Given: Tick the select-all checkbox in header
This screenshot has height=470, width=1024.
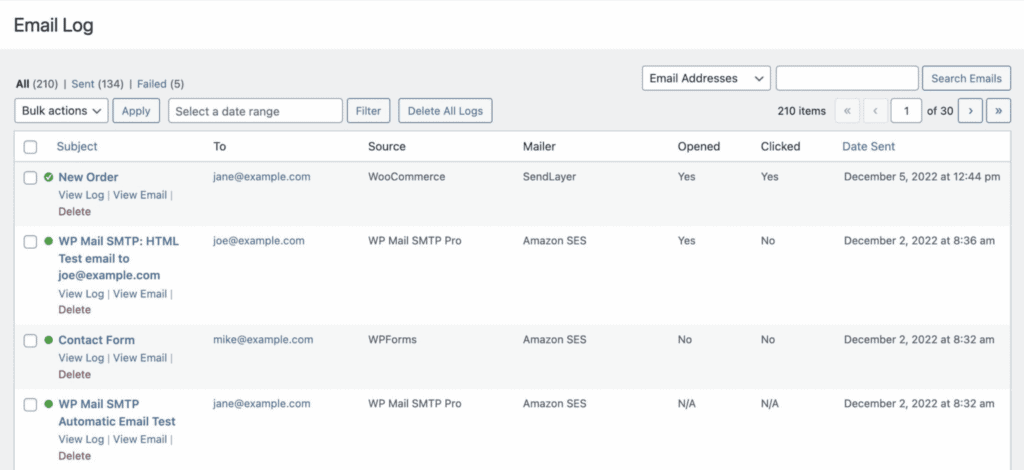Looking at the screenshot, I should 30,147.
